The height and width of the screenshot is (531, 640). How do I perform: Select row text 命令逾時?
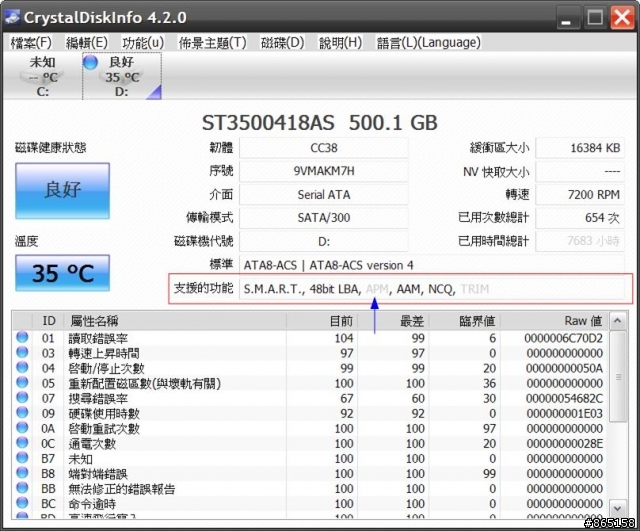92,504
